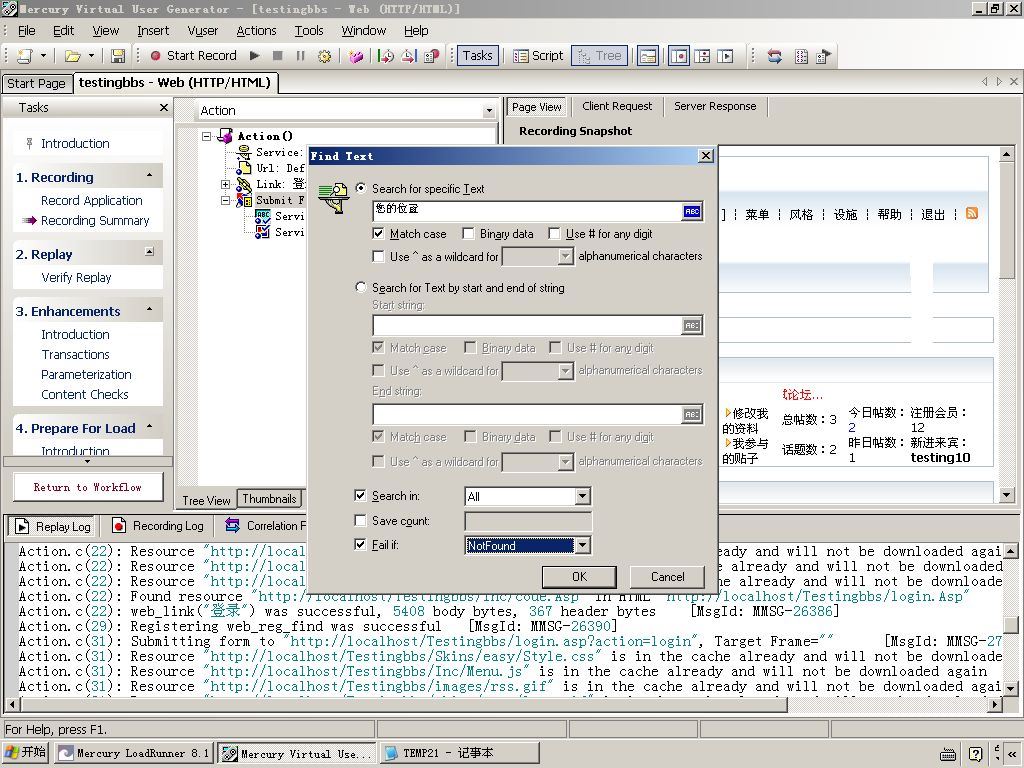Collapse the '1. Recording' tasks section

pyautogui.click(x=150, y=176)
